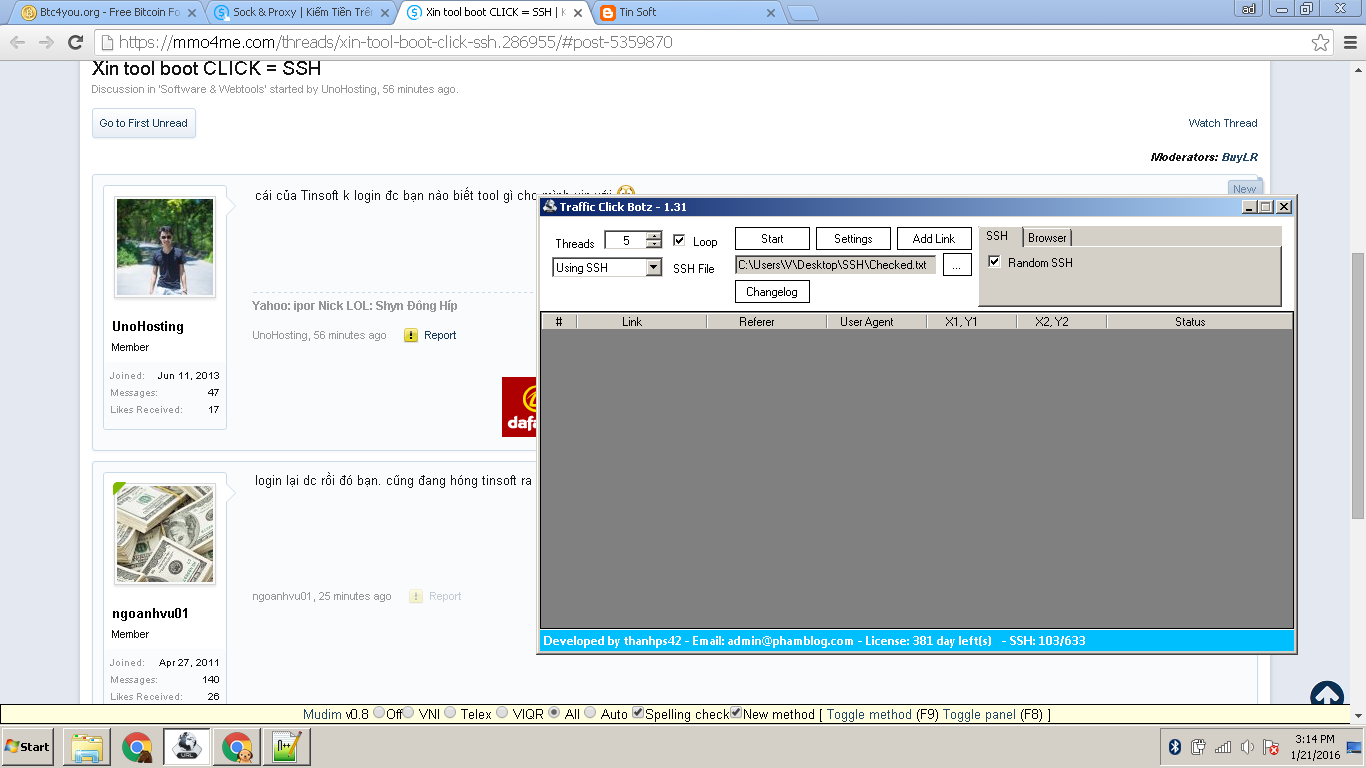Click the Threads number field

pyautogui.click(x=625, y=240)
